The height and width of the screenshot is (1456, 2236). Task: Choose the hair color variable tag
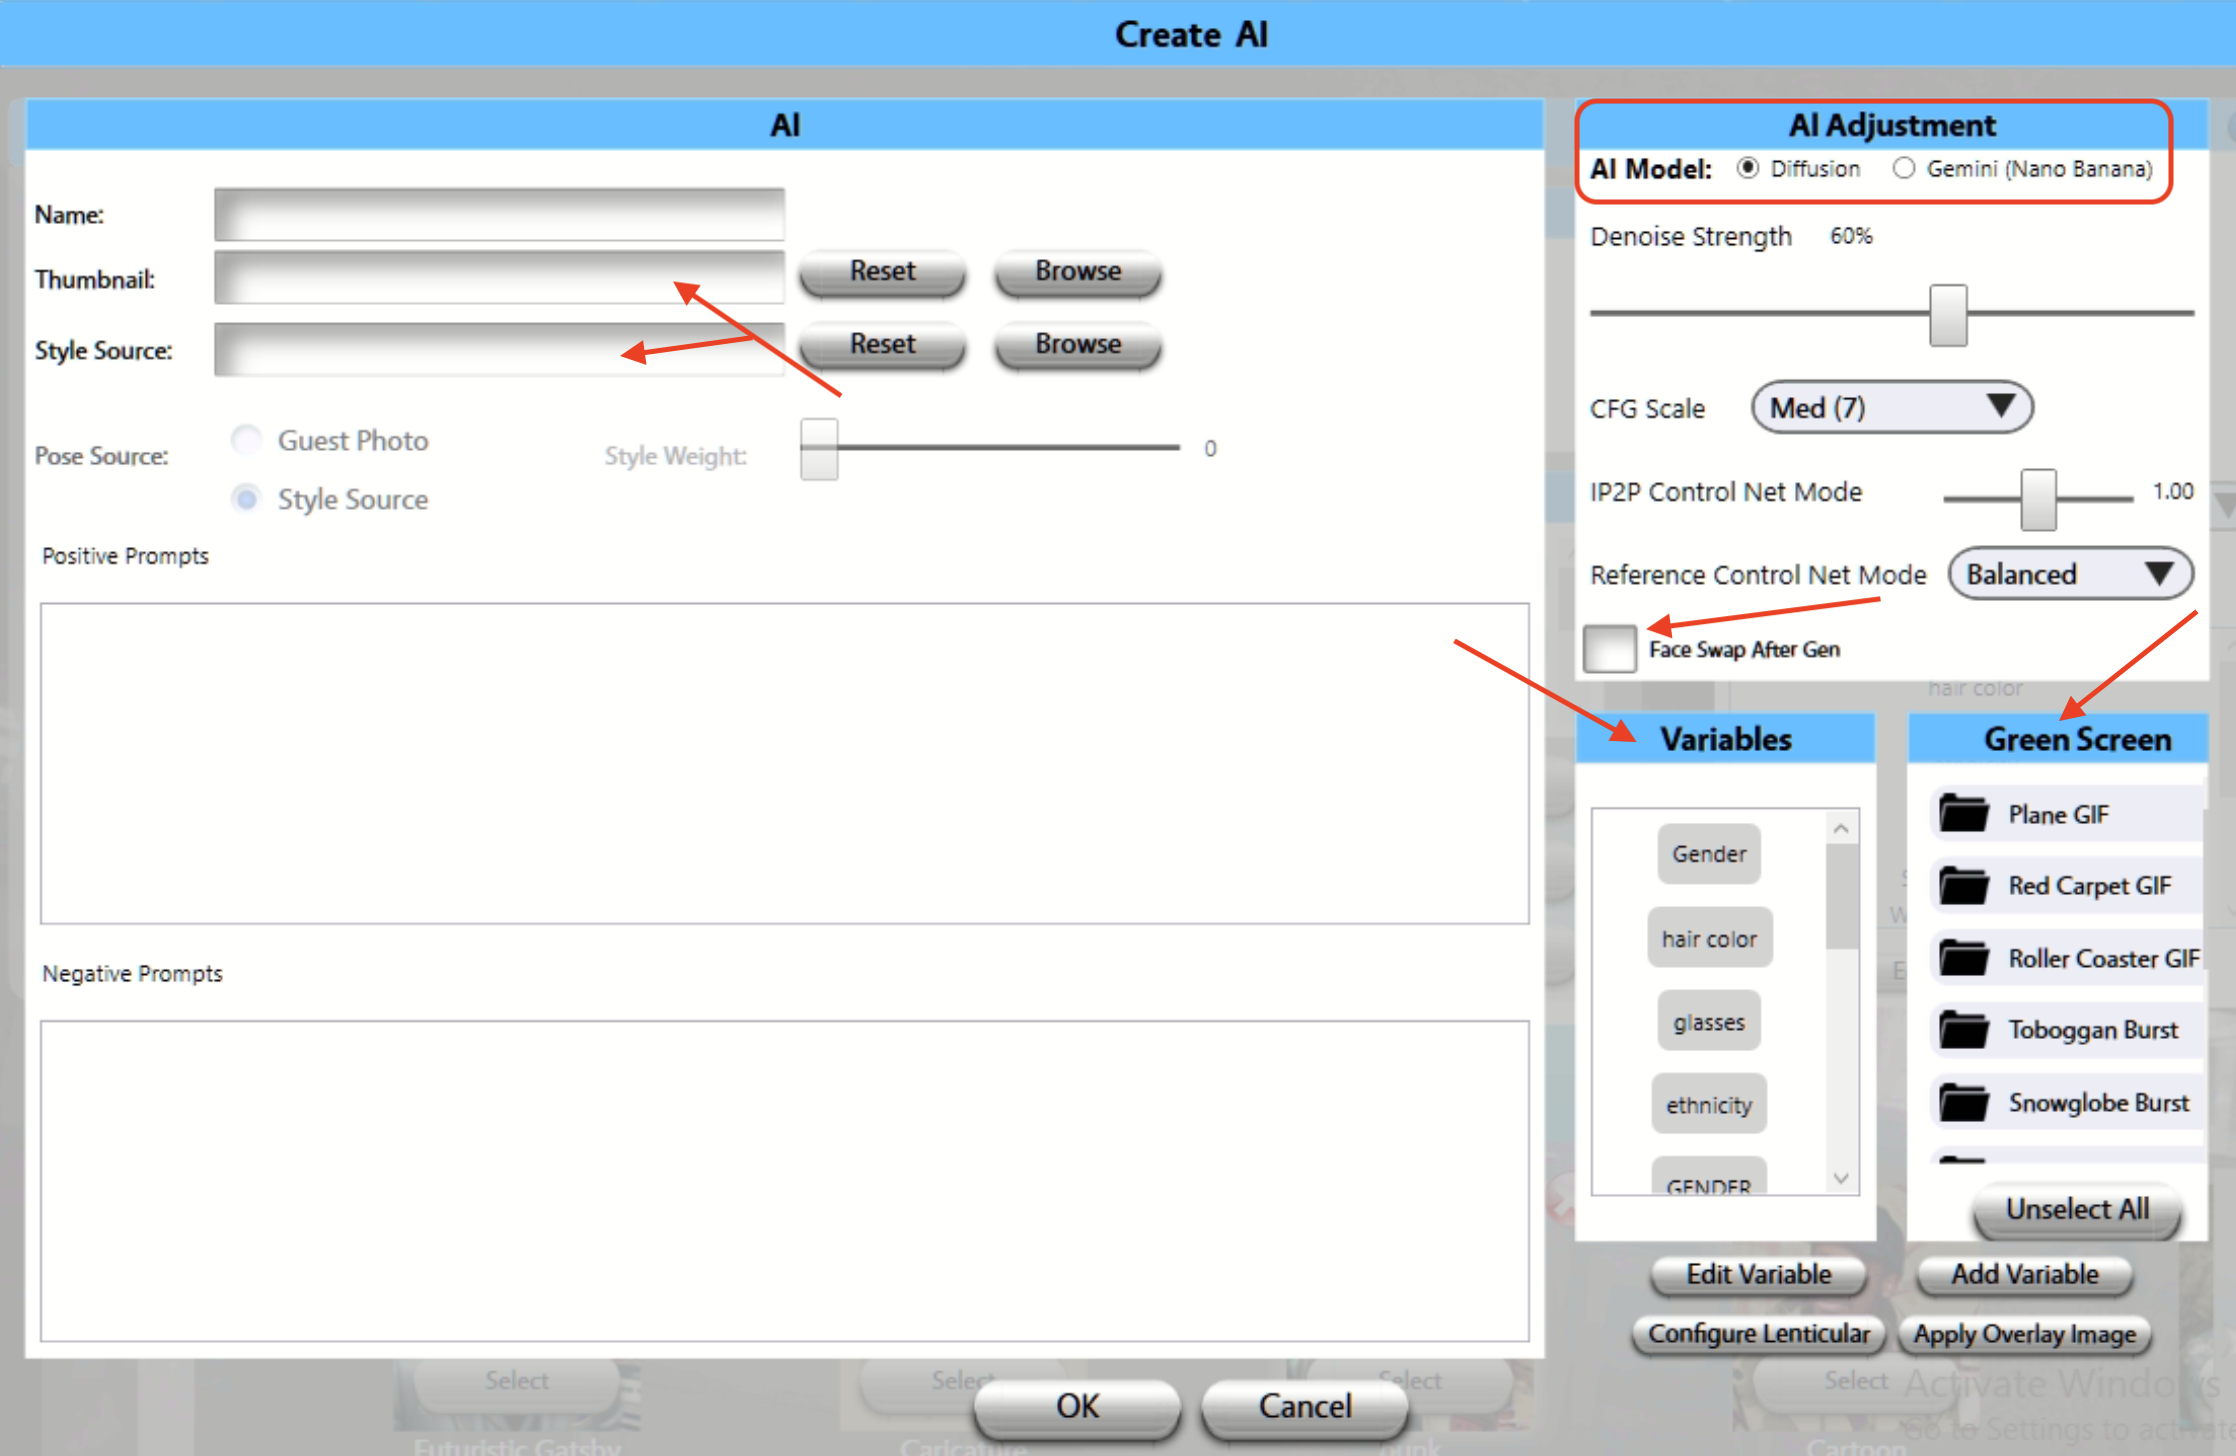pos(1709,939)
